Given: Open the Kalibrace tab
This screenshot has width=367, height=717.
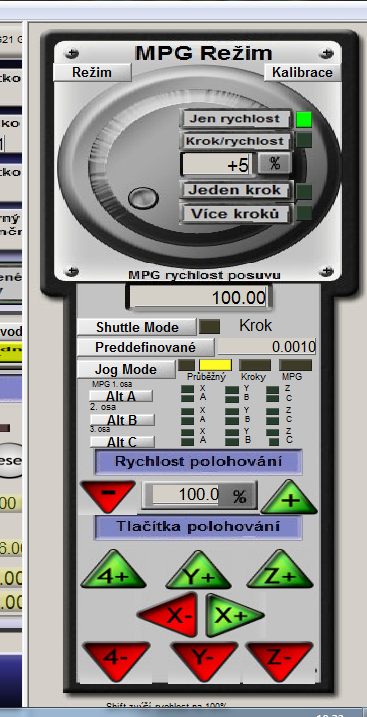Looking at the screenshot, I should 303,73.
